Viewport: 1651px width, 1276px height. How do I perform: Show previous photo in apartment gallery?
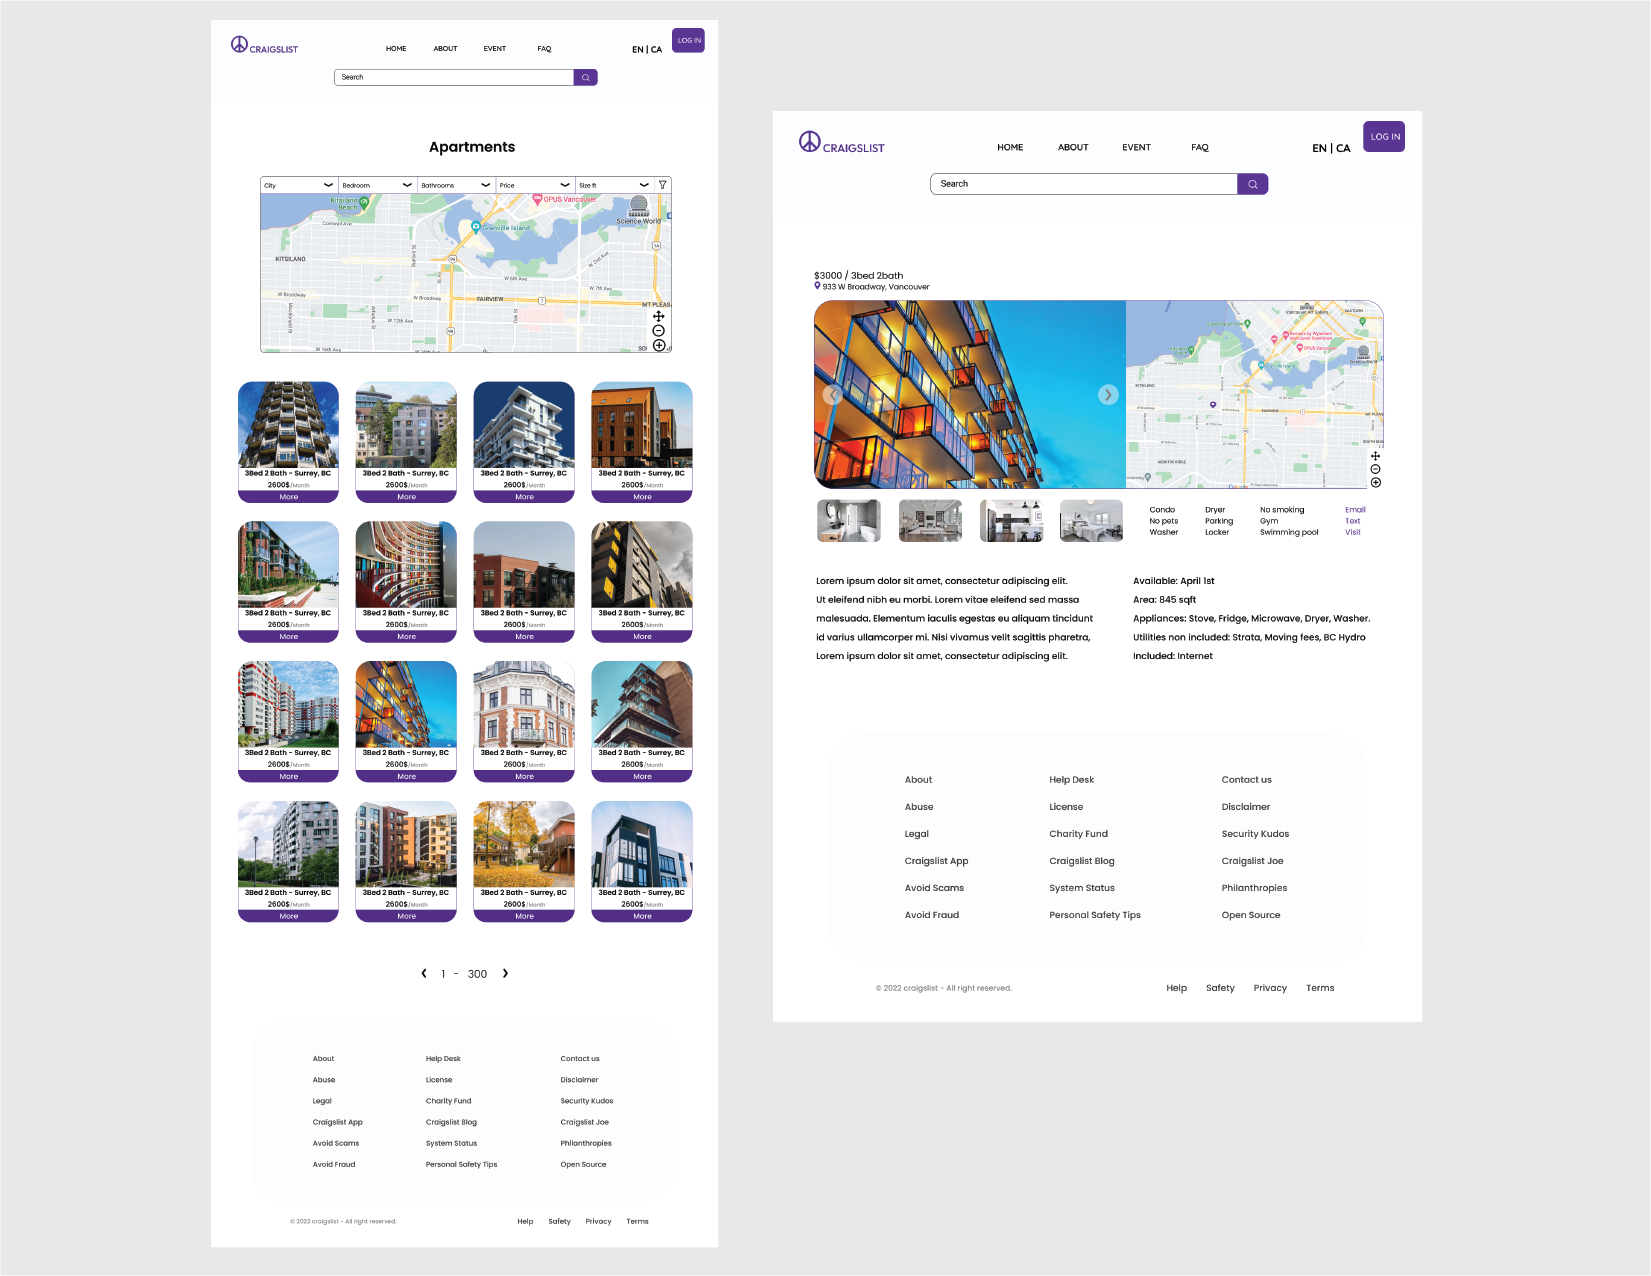point(831,394)
